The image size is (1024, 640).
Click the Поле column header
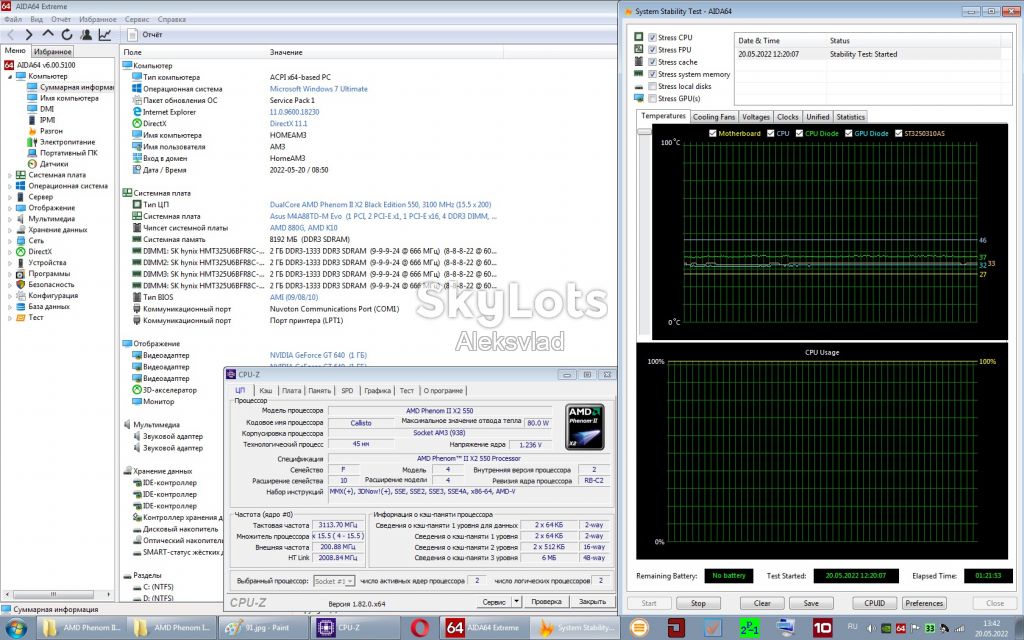(132, 52)
